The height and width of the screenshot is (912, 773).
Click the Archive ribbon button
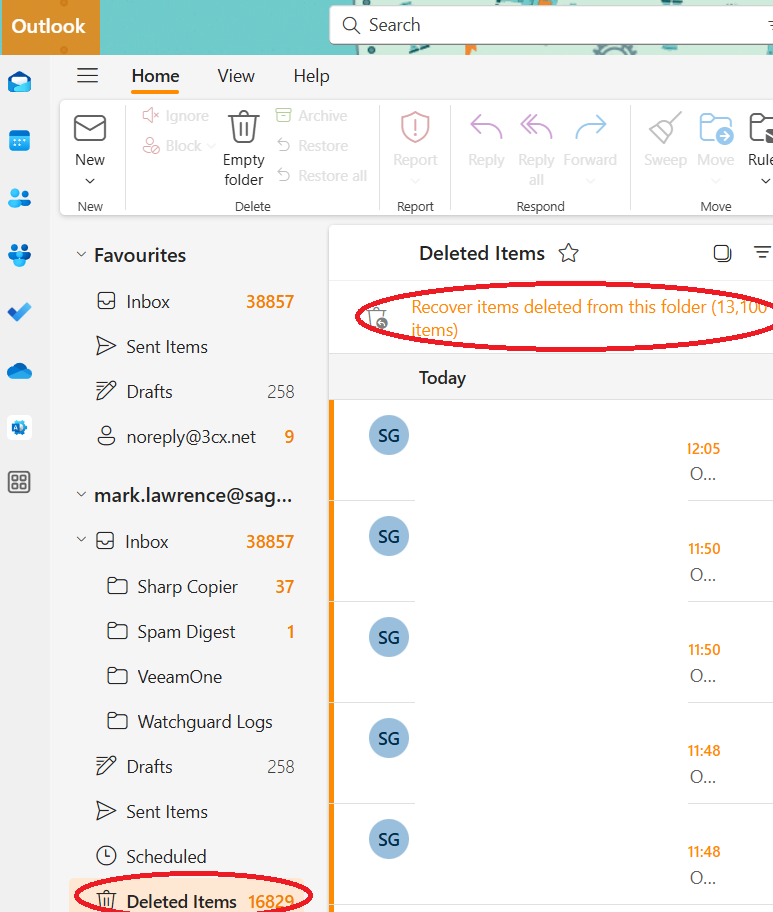pos(311,115)
